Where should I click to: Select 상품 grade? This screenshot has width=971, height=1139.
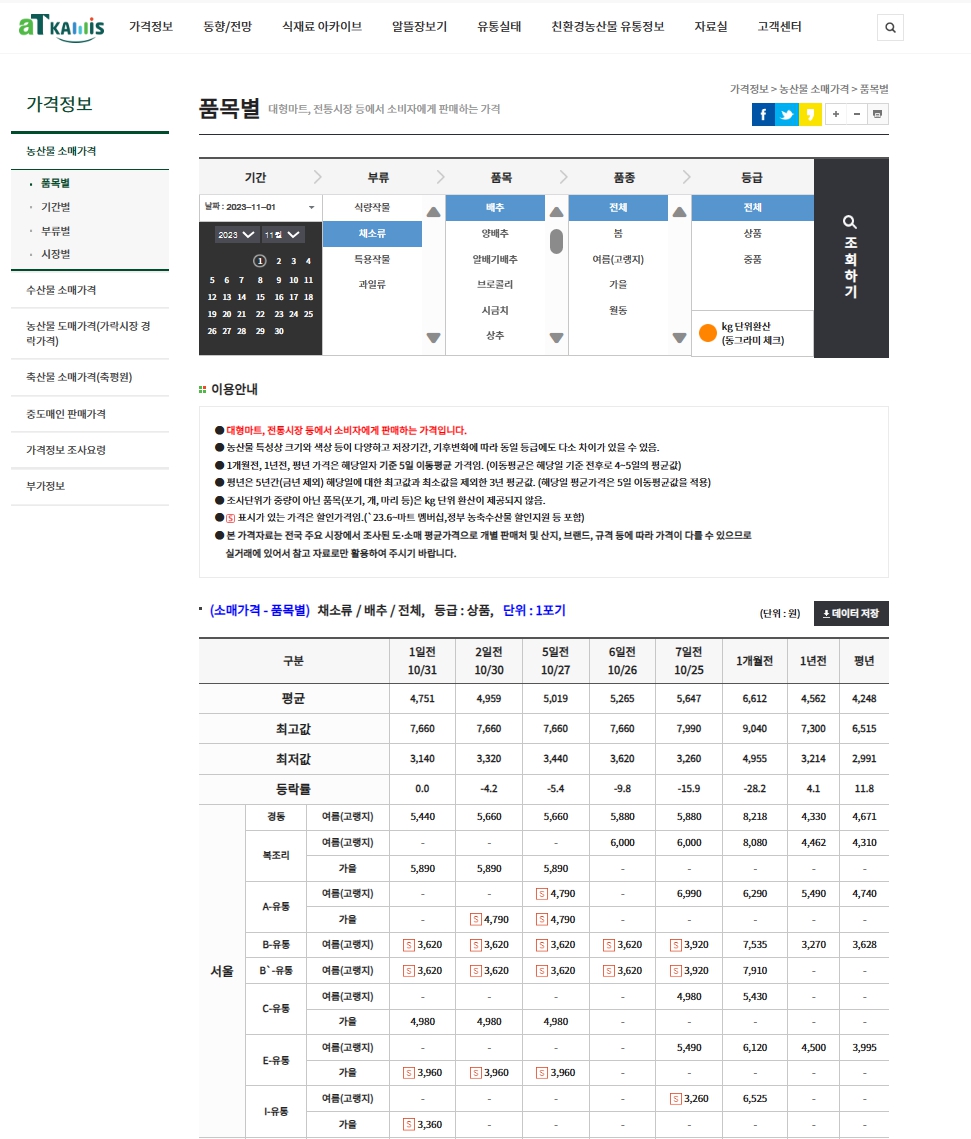pos(752,233)
